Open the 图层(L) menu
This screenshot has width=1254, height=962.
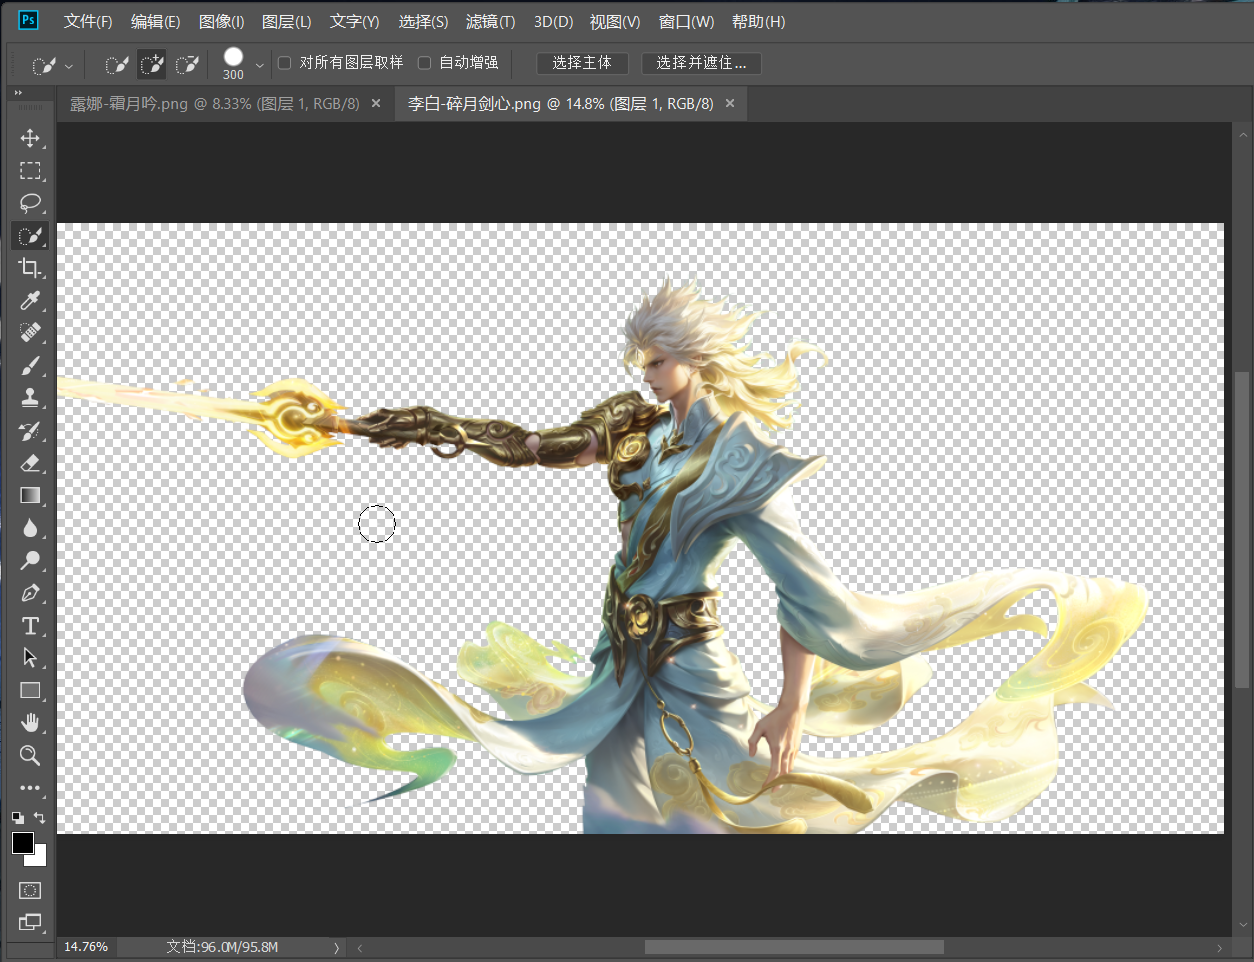(286, 21)
